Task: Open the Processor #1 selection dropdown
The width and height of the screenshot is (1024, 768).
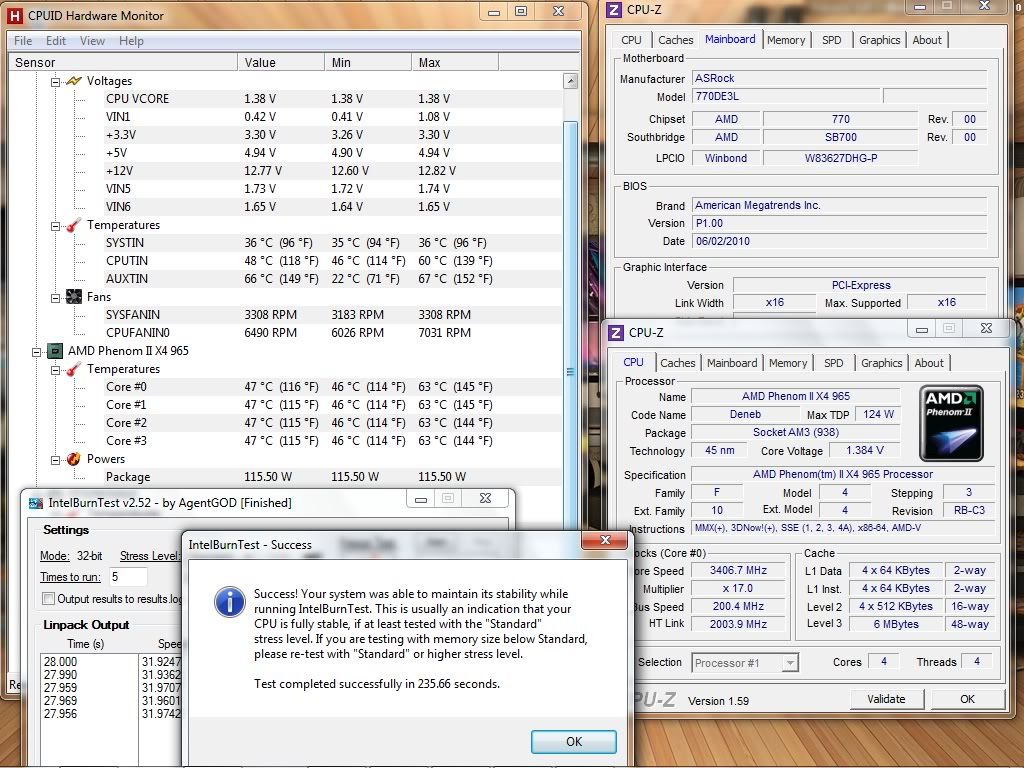Action: pos(790,663)
